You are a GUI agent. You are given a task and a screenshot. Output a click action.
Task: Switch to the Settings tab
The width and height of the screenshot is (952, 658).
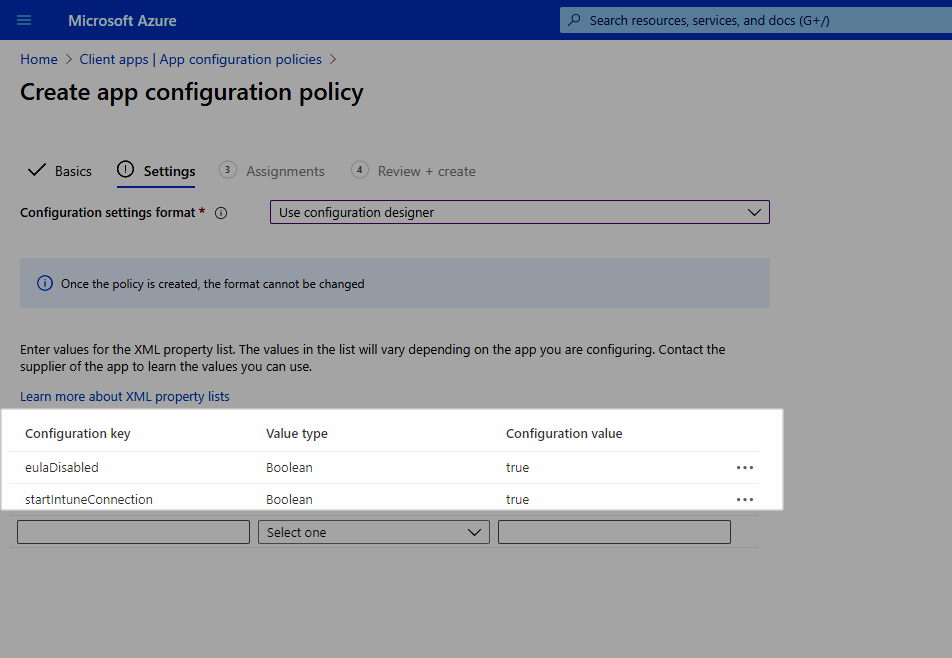[x=156, y=171]
